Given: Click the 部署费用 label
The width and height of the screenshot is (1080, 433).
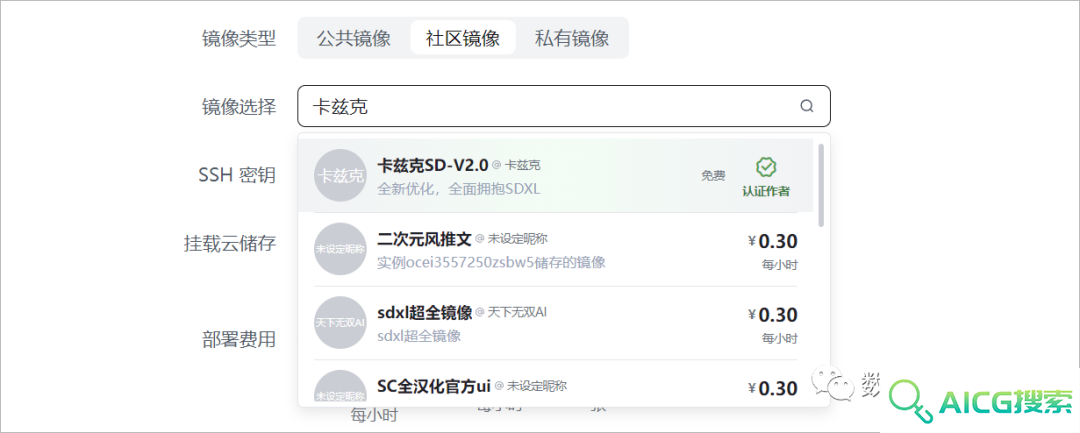Looking at the screenshot, I should pos(239,339).
